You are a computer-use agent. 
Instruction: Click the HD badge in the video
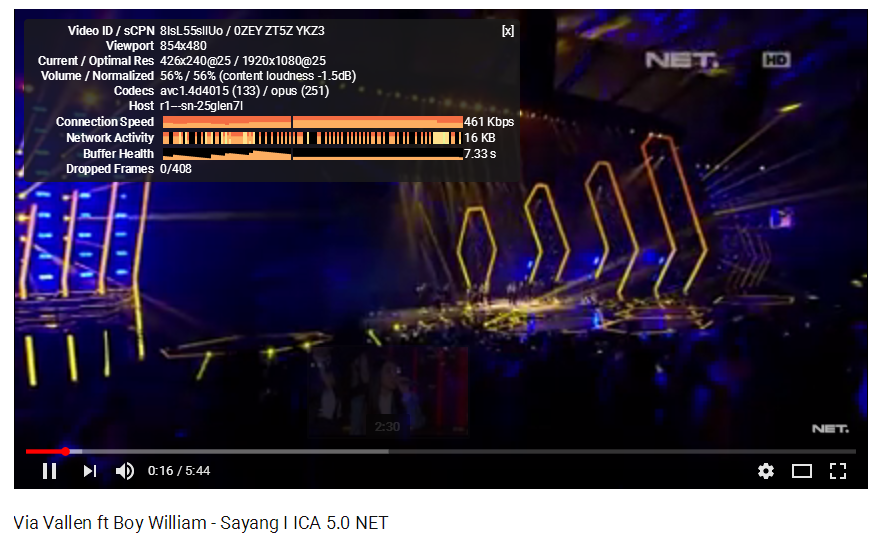776,60
